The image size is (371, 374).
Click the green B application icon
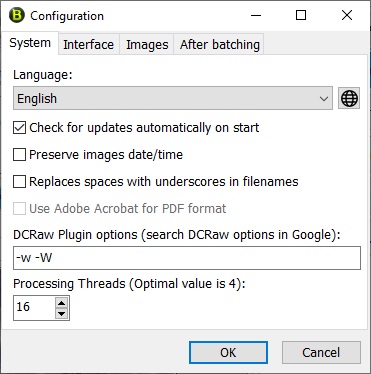pyautogui.click(x=17, y=15)
